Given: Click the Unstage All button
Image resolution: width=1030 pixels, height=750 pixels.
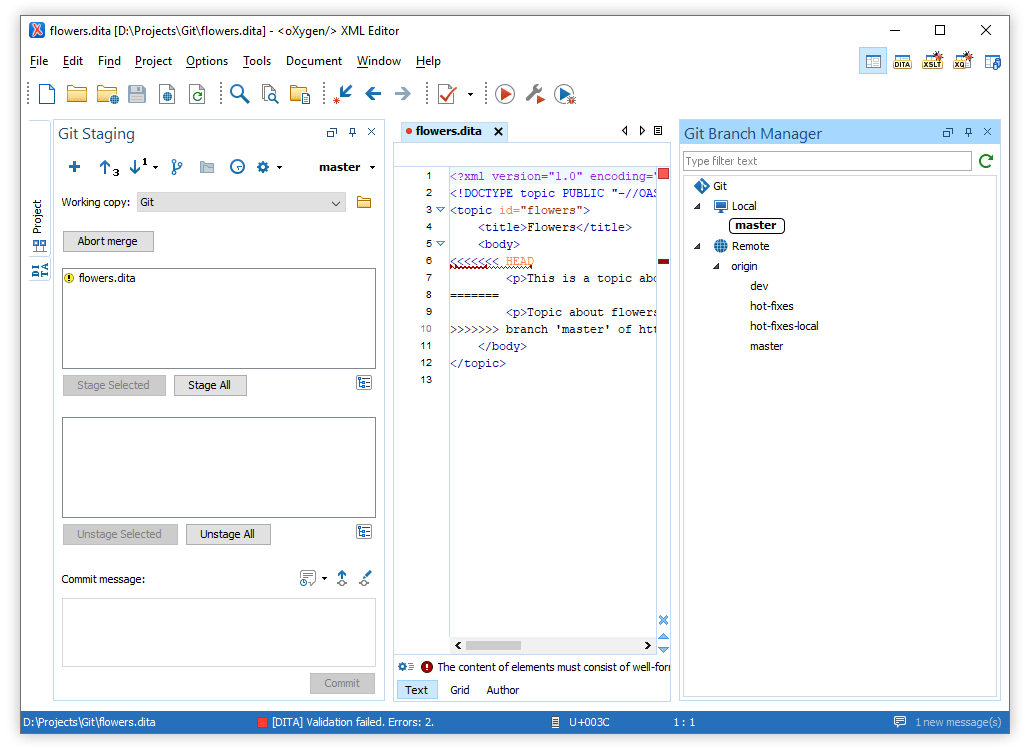Looking at the screenshot, I should click(228, 534).
